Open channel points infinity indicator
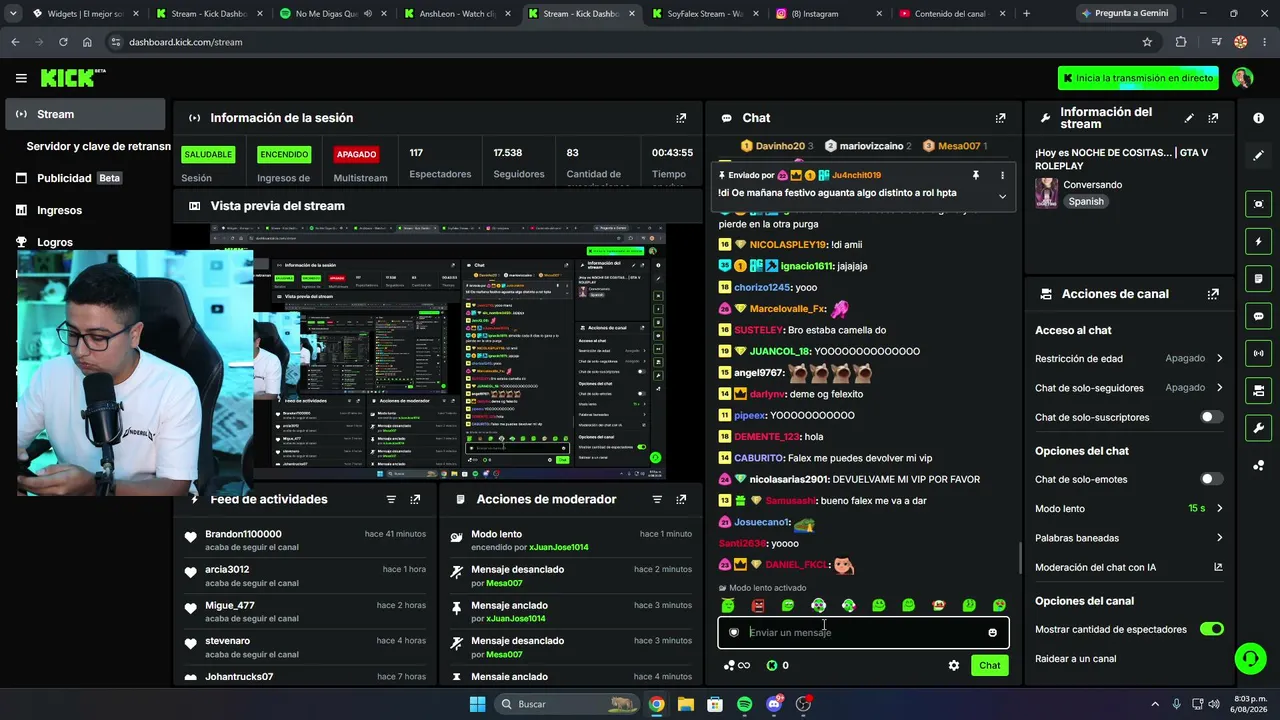The height and width of the screenshot is (720, 1280). (737, 665)
